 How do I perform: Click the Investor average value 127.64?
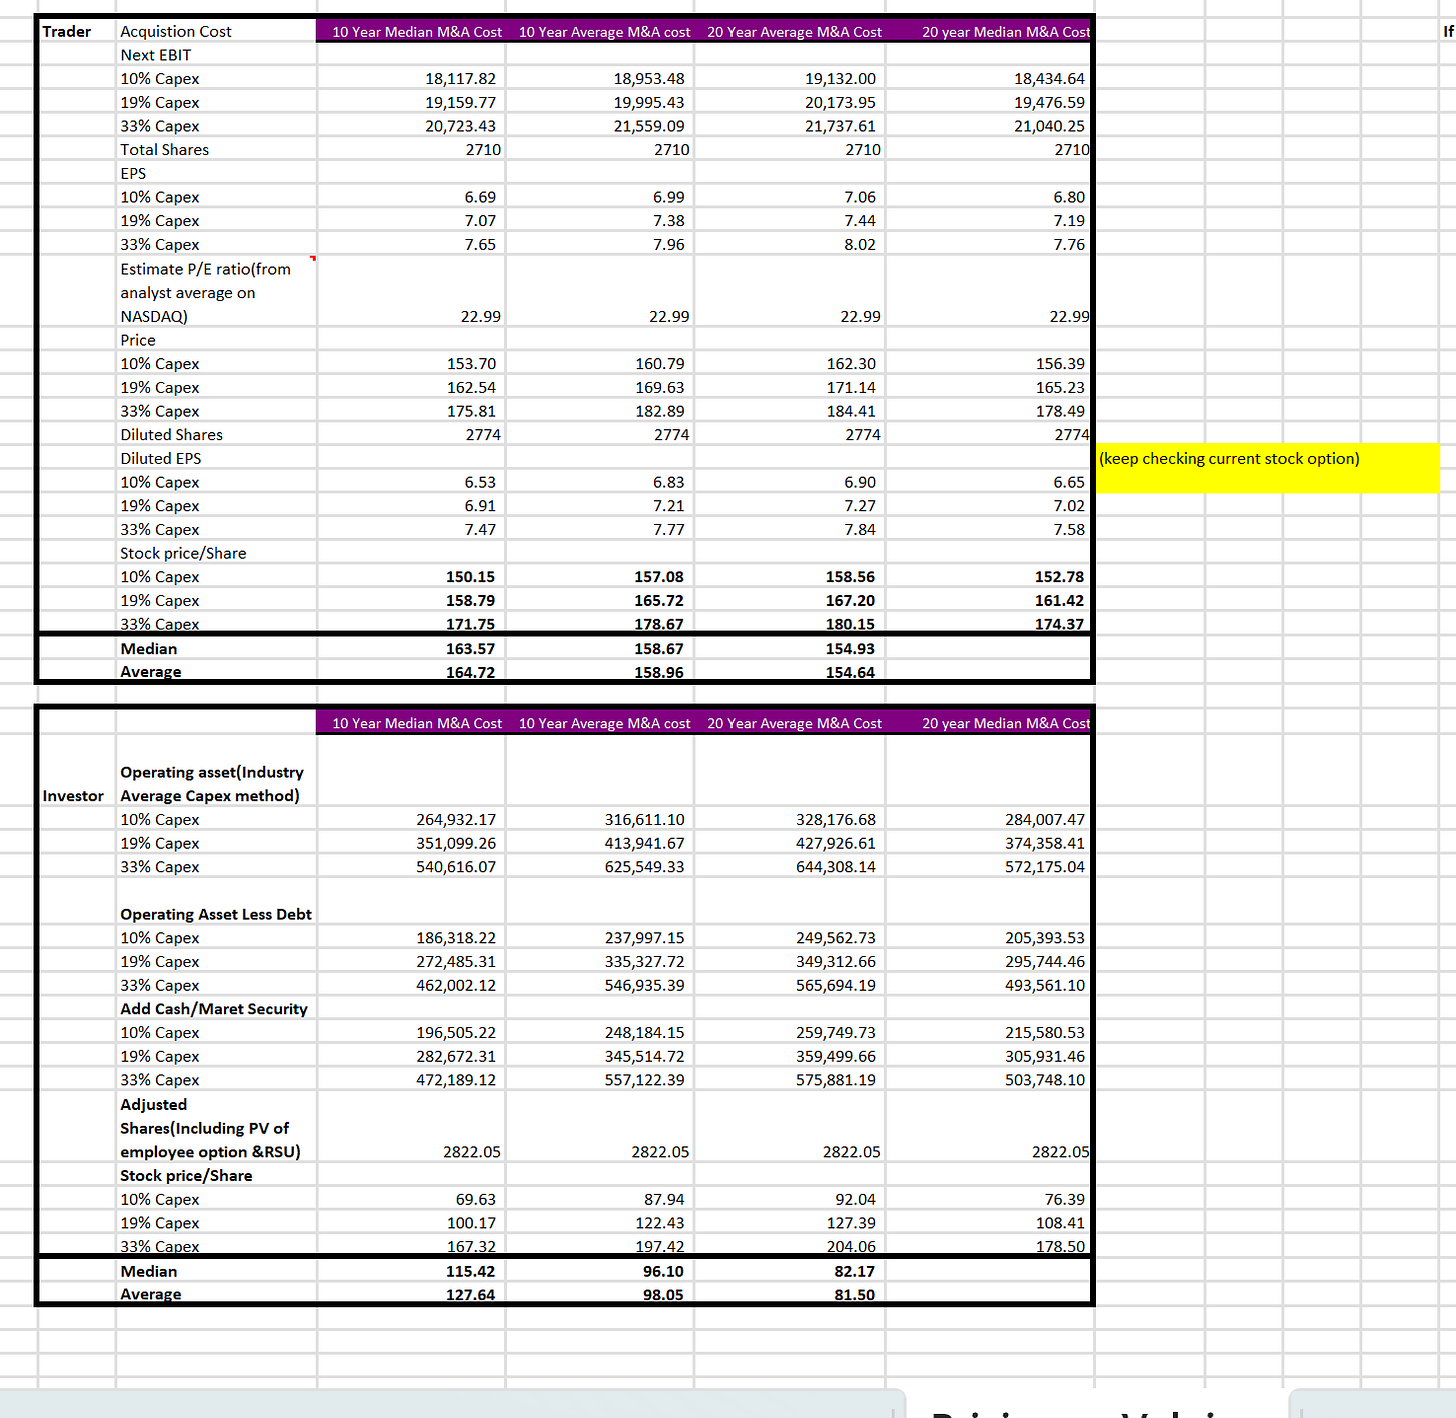(470, 1294)
